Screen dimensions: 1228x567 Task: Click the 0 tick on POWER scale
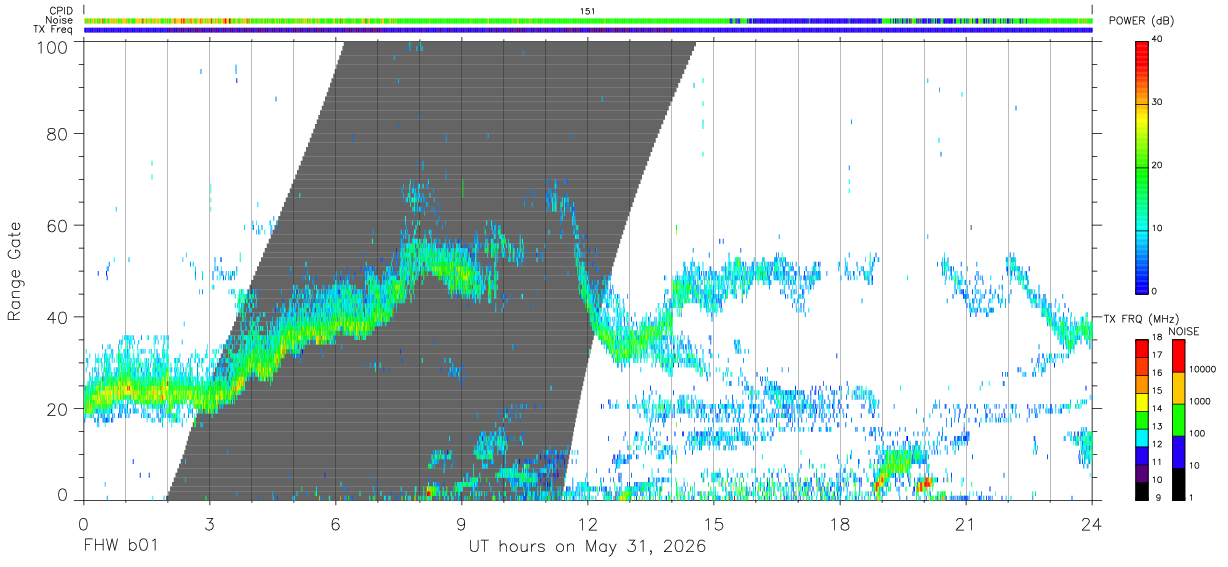[1155, 291]
